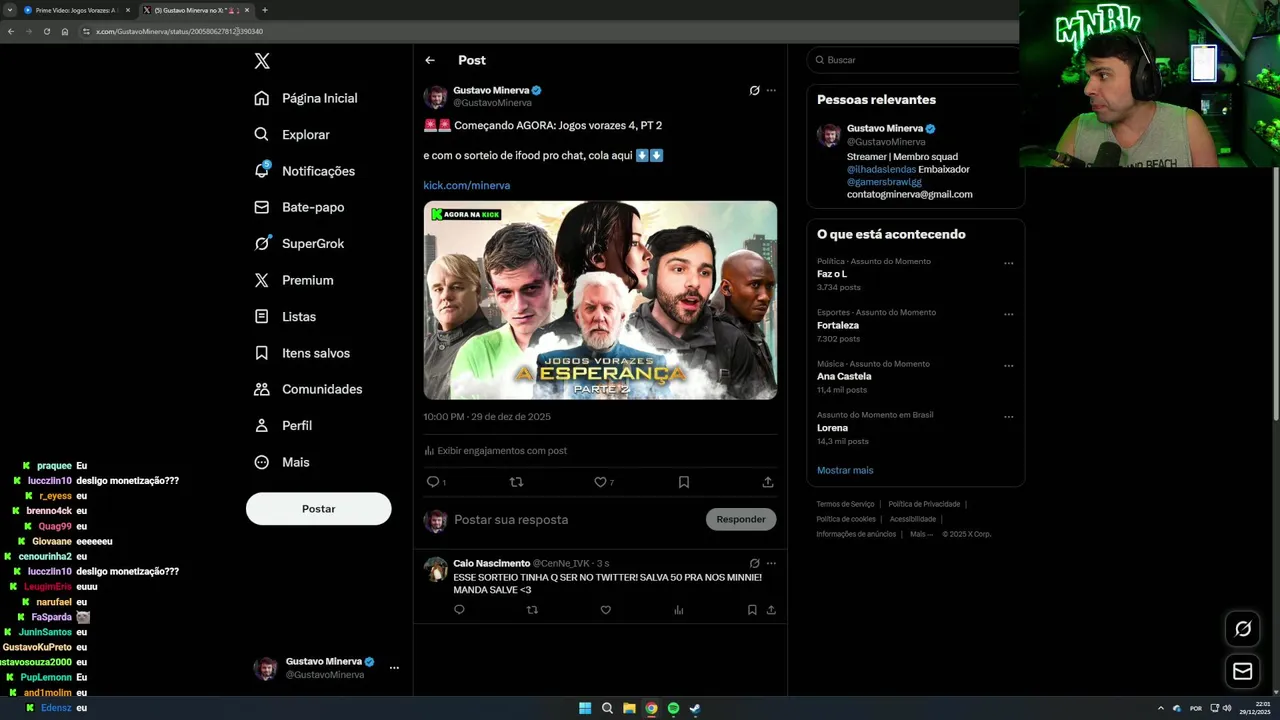Click Mostrar mais under trends
Viewport: 1280px width, 720px height.
click(x=845, y=470)
